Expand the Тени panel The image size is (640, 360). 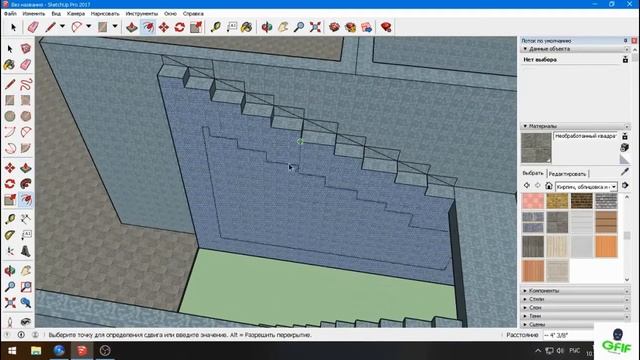click(575, 316)
